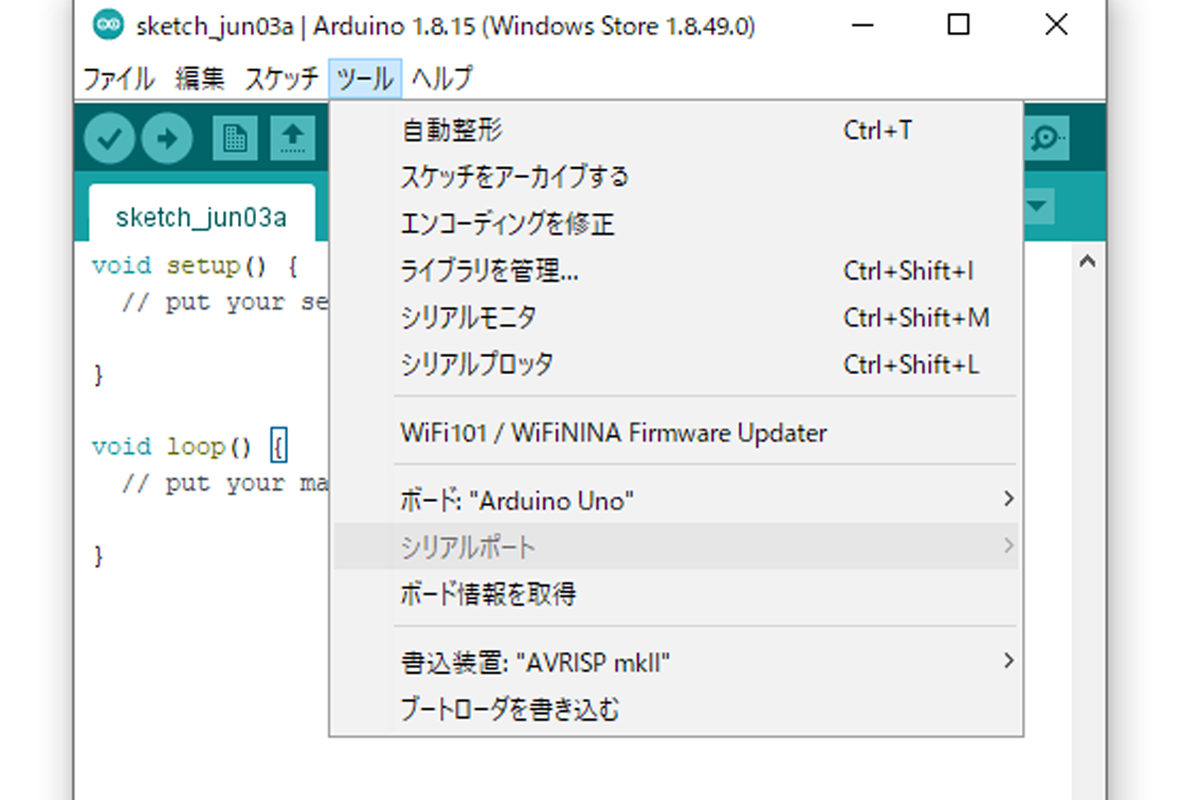Click the Upload arrow toolbar icon
This screenshot has width=1200, height=800.
pos(167,138)
